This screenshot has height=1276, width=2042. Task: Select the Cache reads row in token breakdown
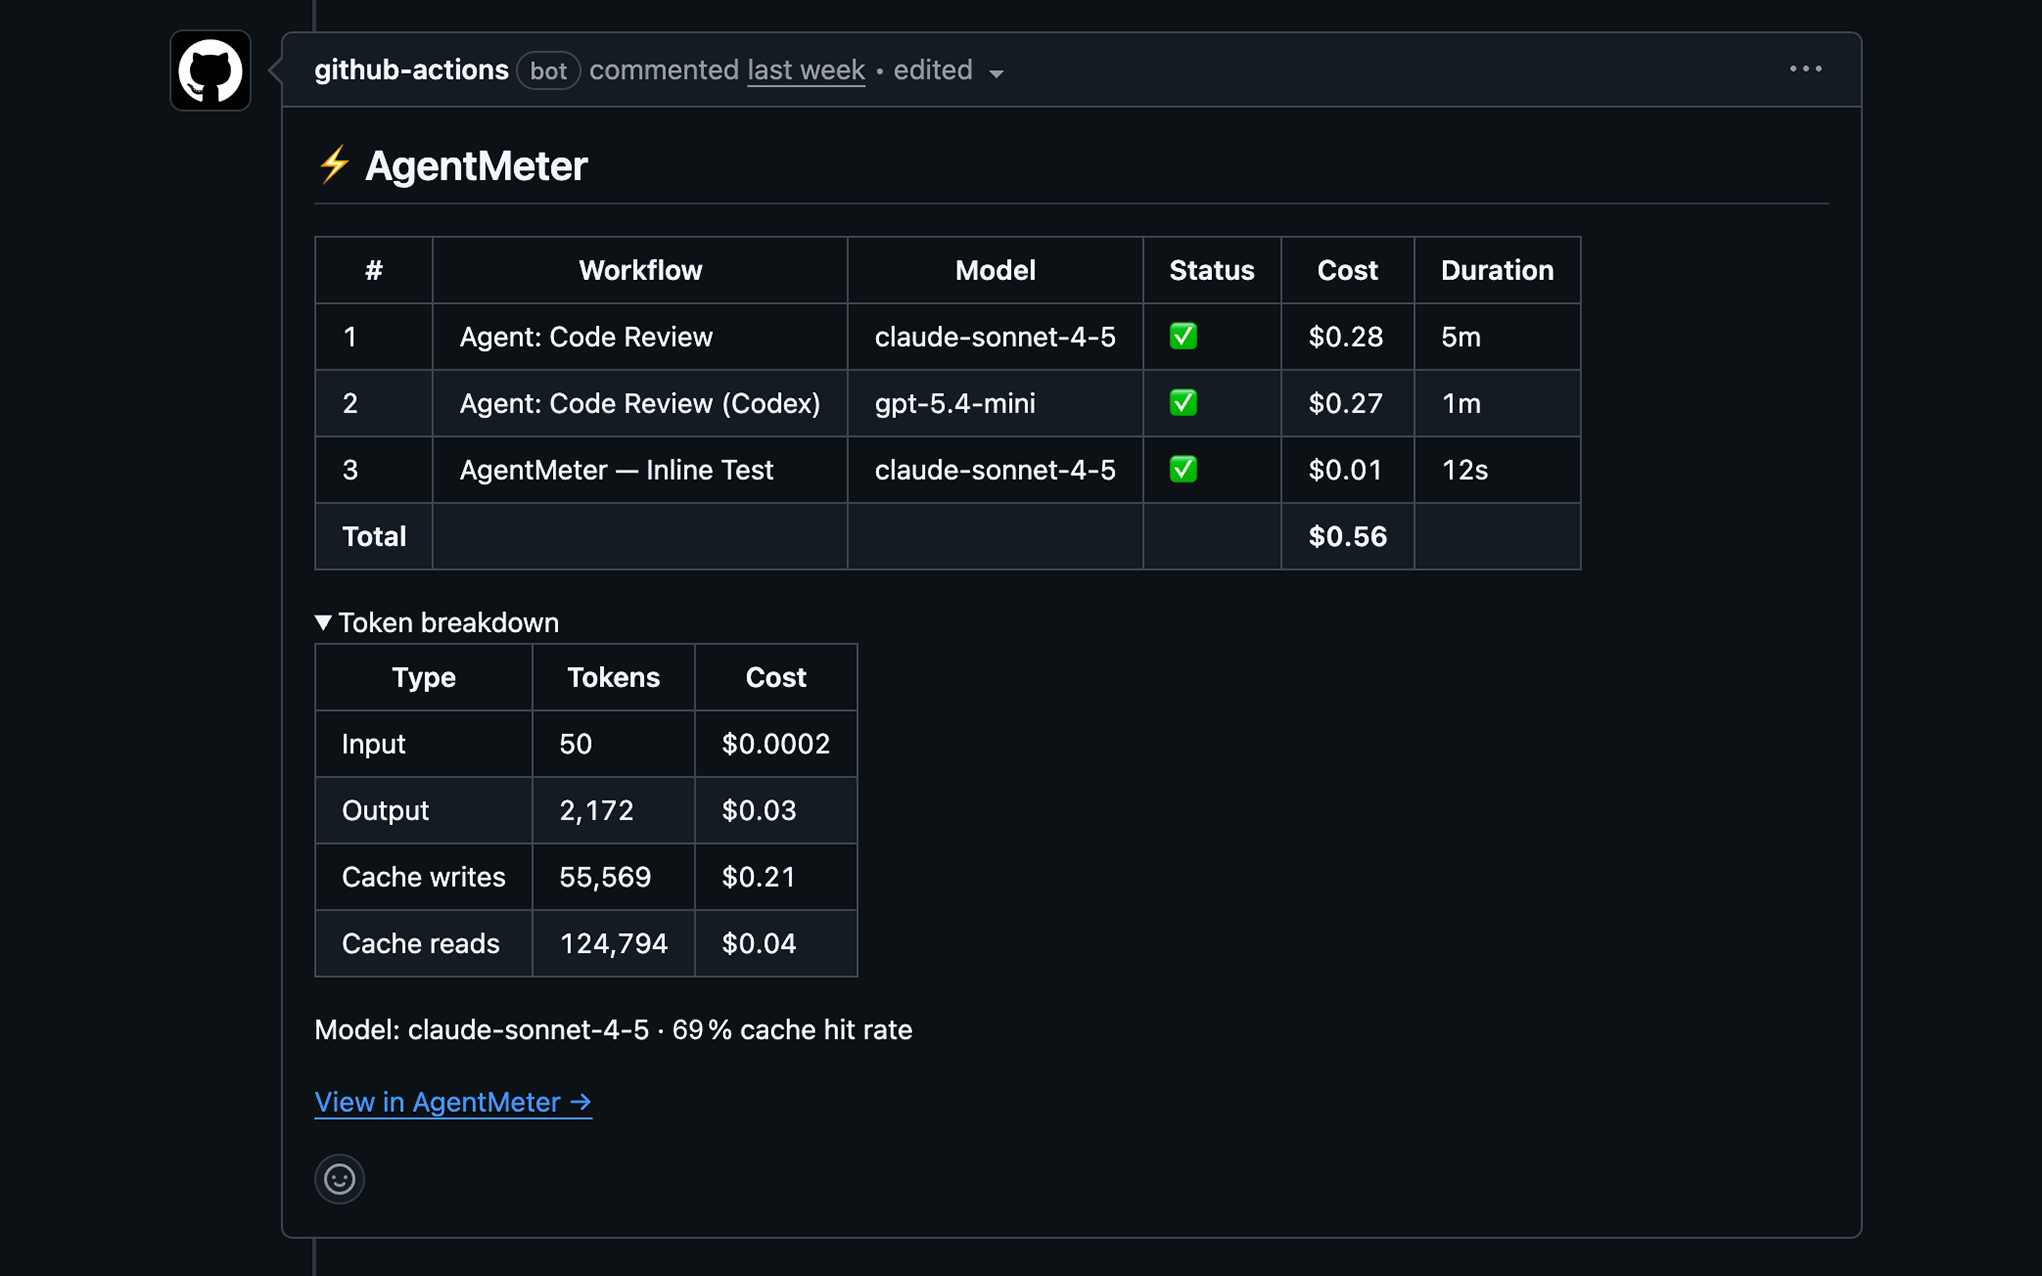point(421,943)
